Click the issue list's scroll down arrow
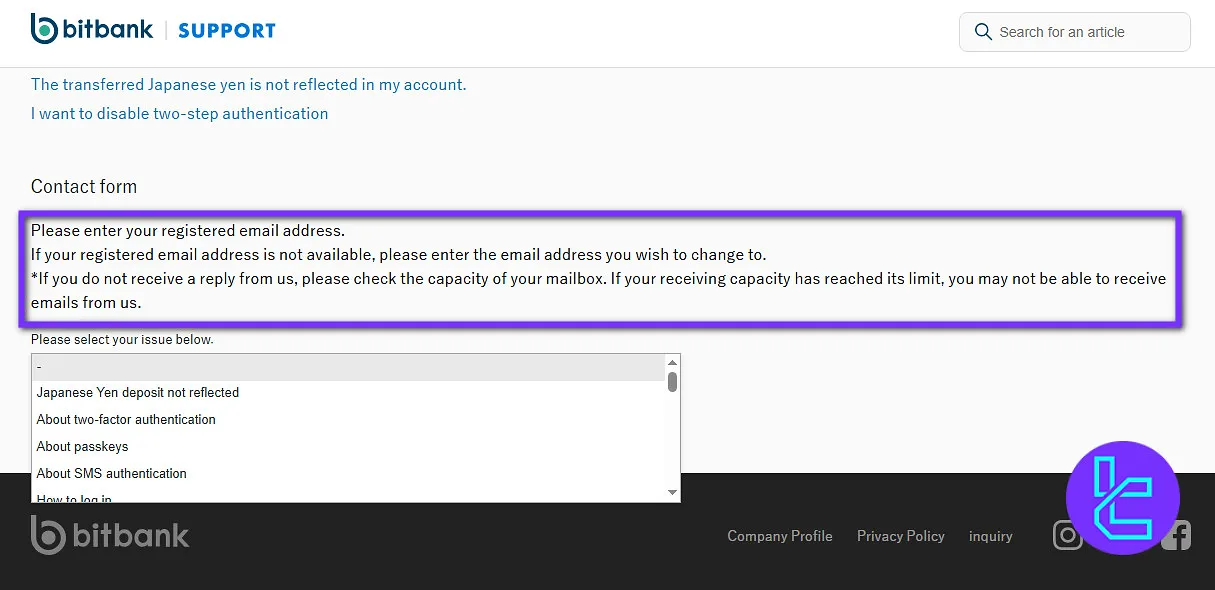The width and height of the screenshot is (1215, 590). [x=673, y=493]
